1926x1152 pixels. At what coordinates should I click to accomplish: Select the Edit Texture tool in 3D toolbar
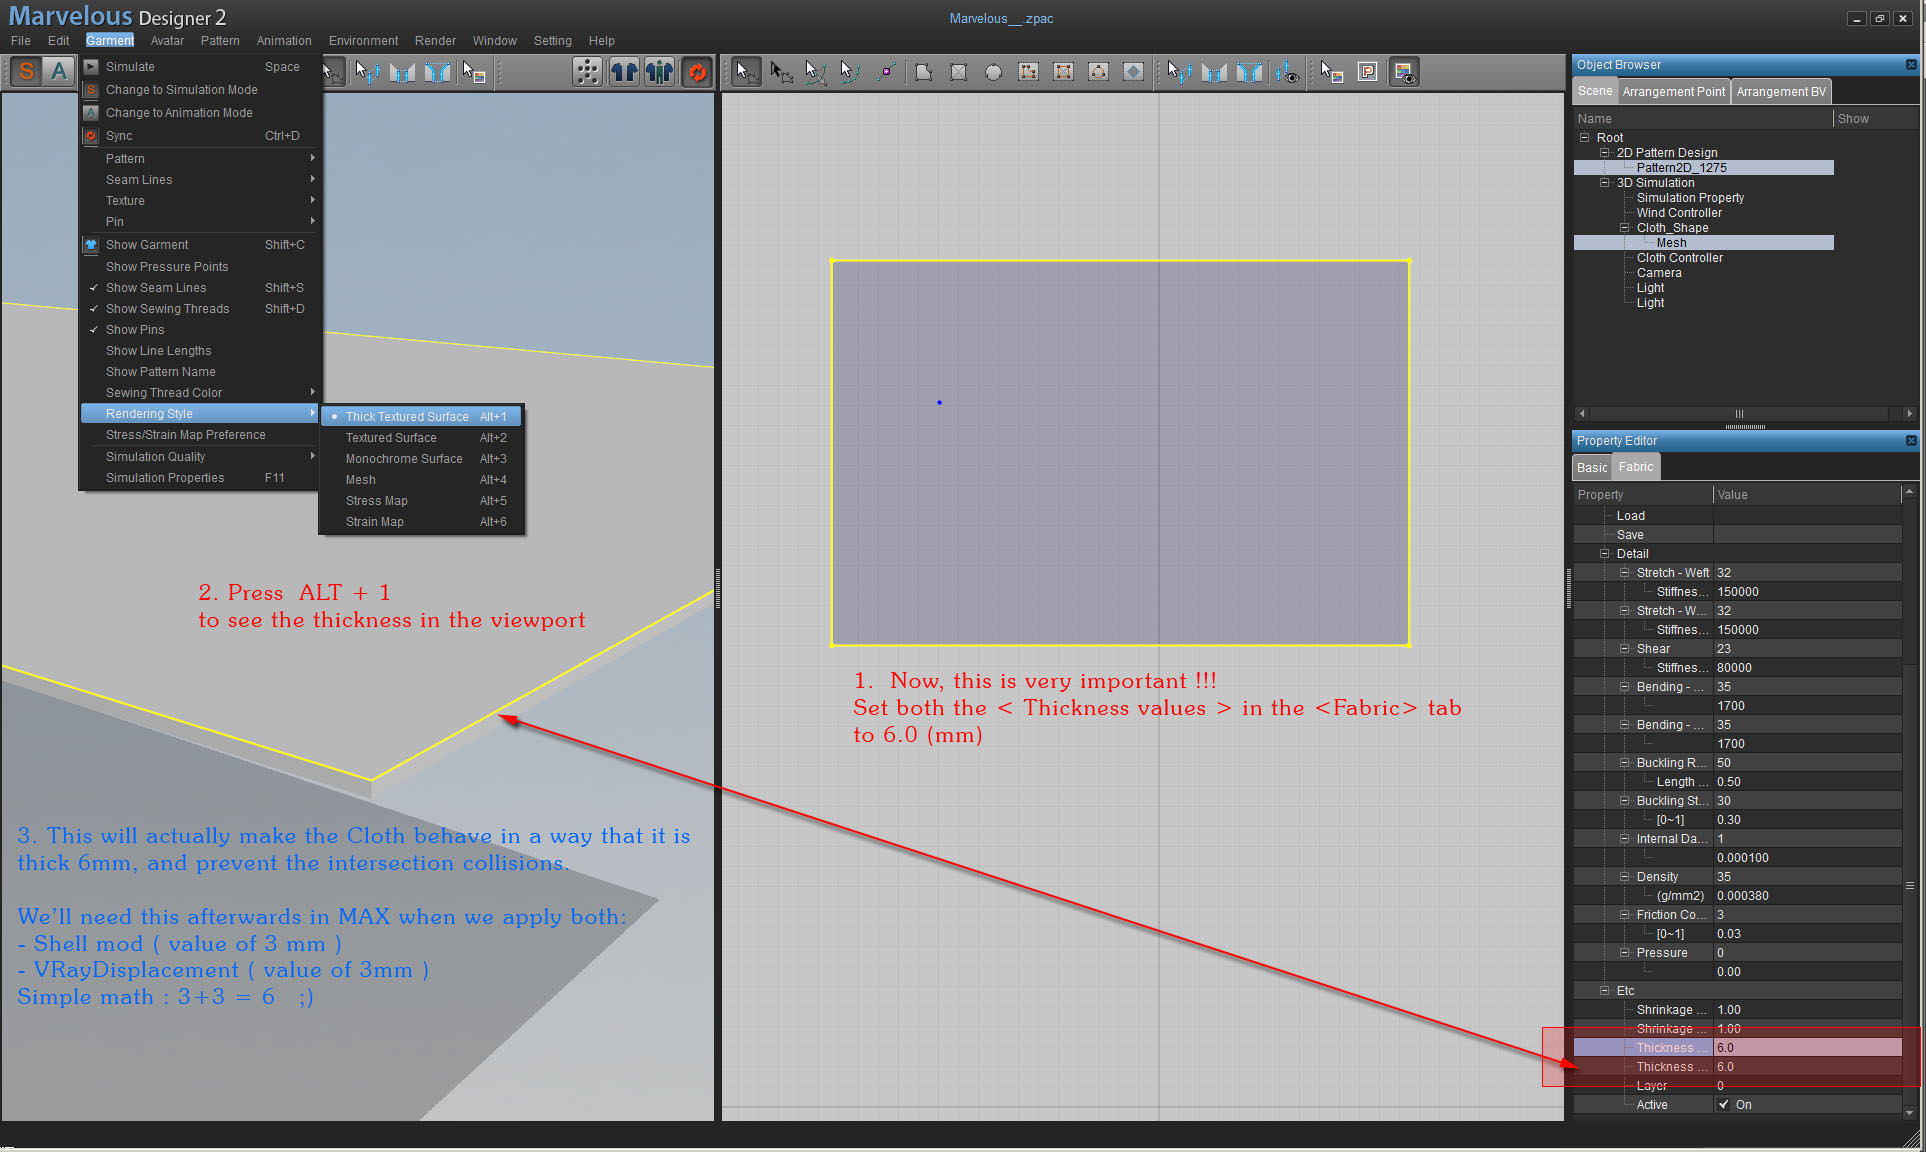[x=474, y=72]
